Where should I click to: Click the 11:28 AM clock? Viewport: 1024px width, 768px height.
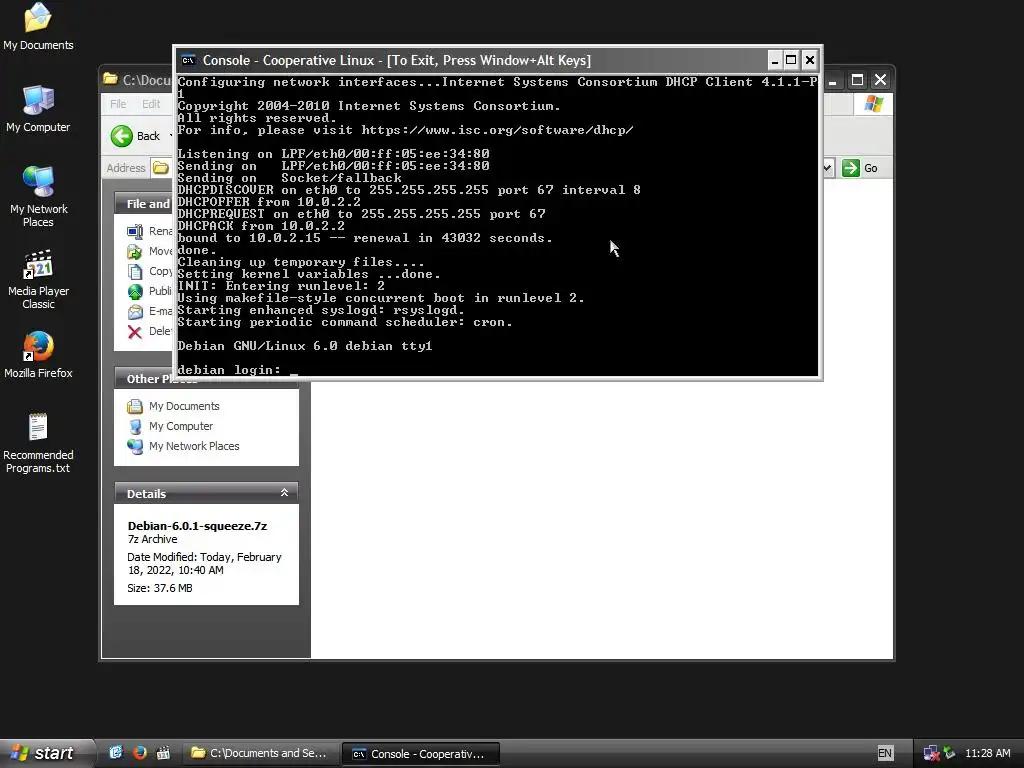[x=987, y=754]
